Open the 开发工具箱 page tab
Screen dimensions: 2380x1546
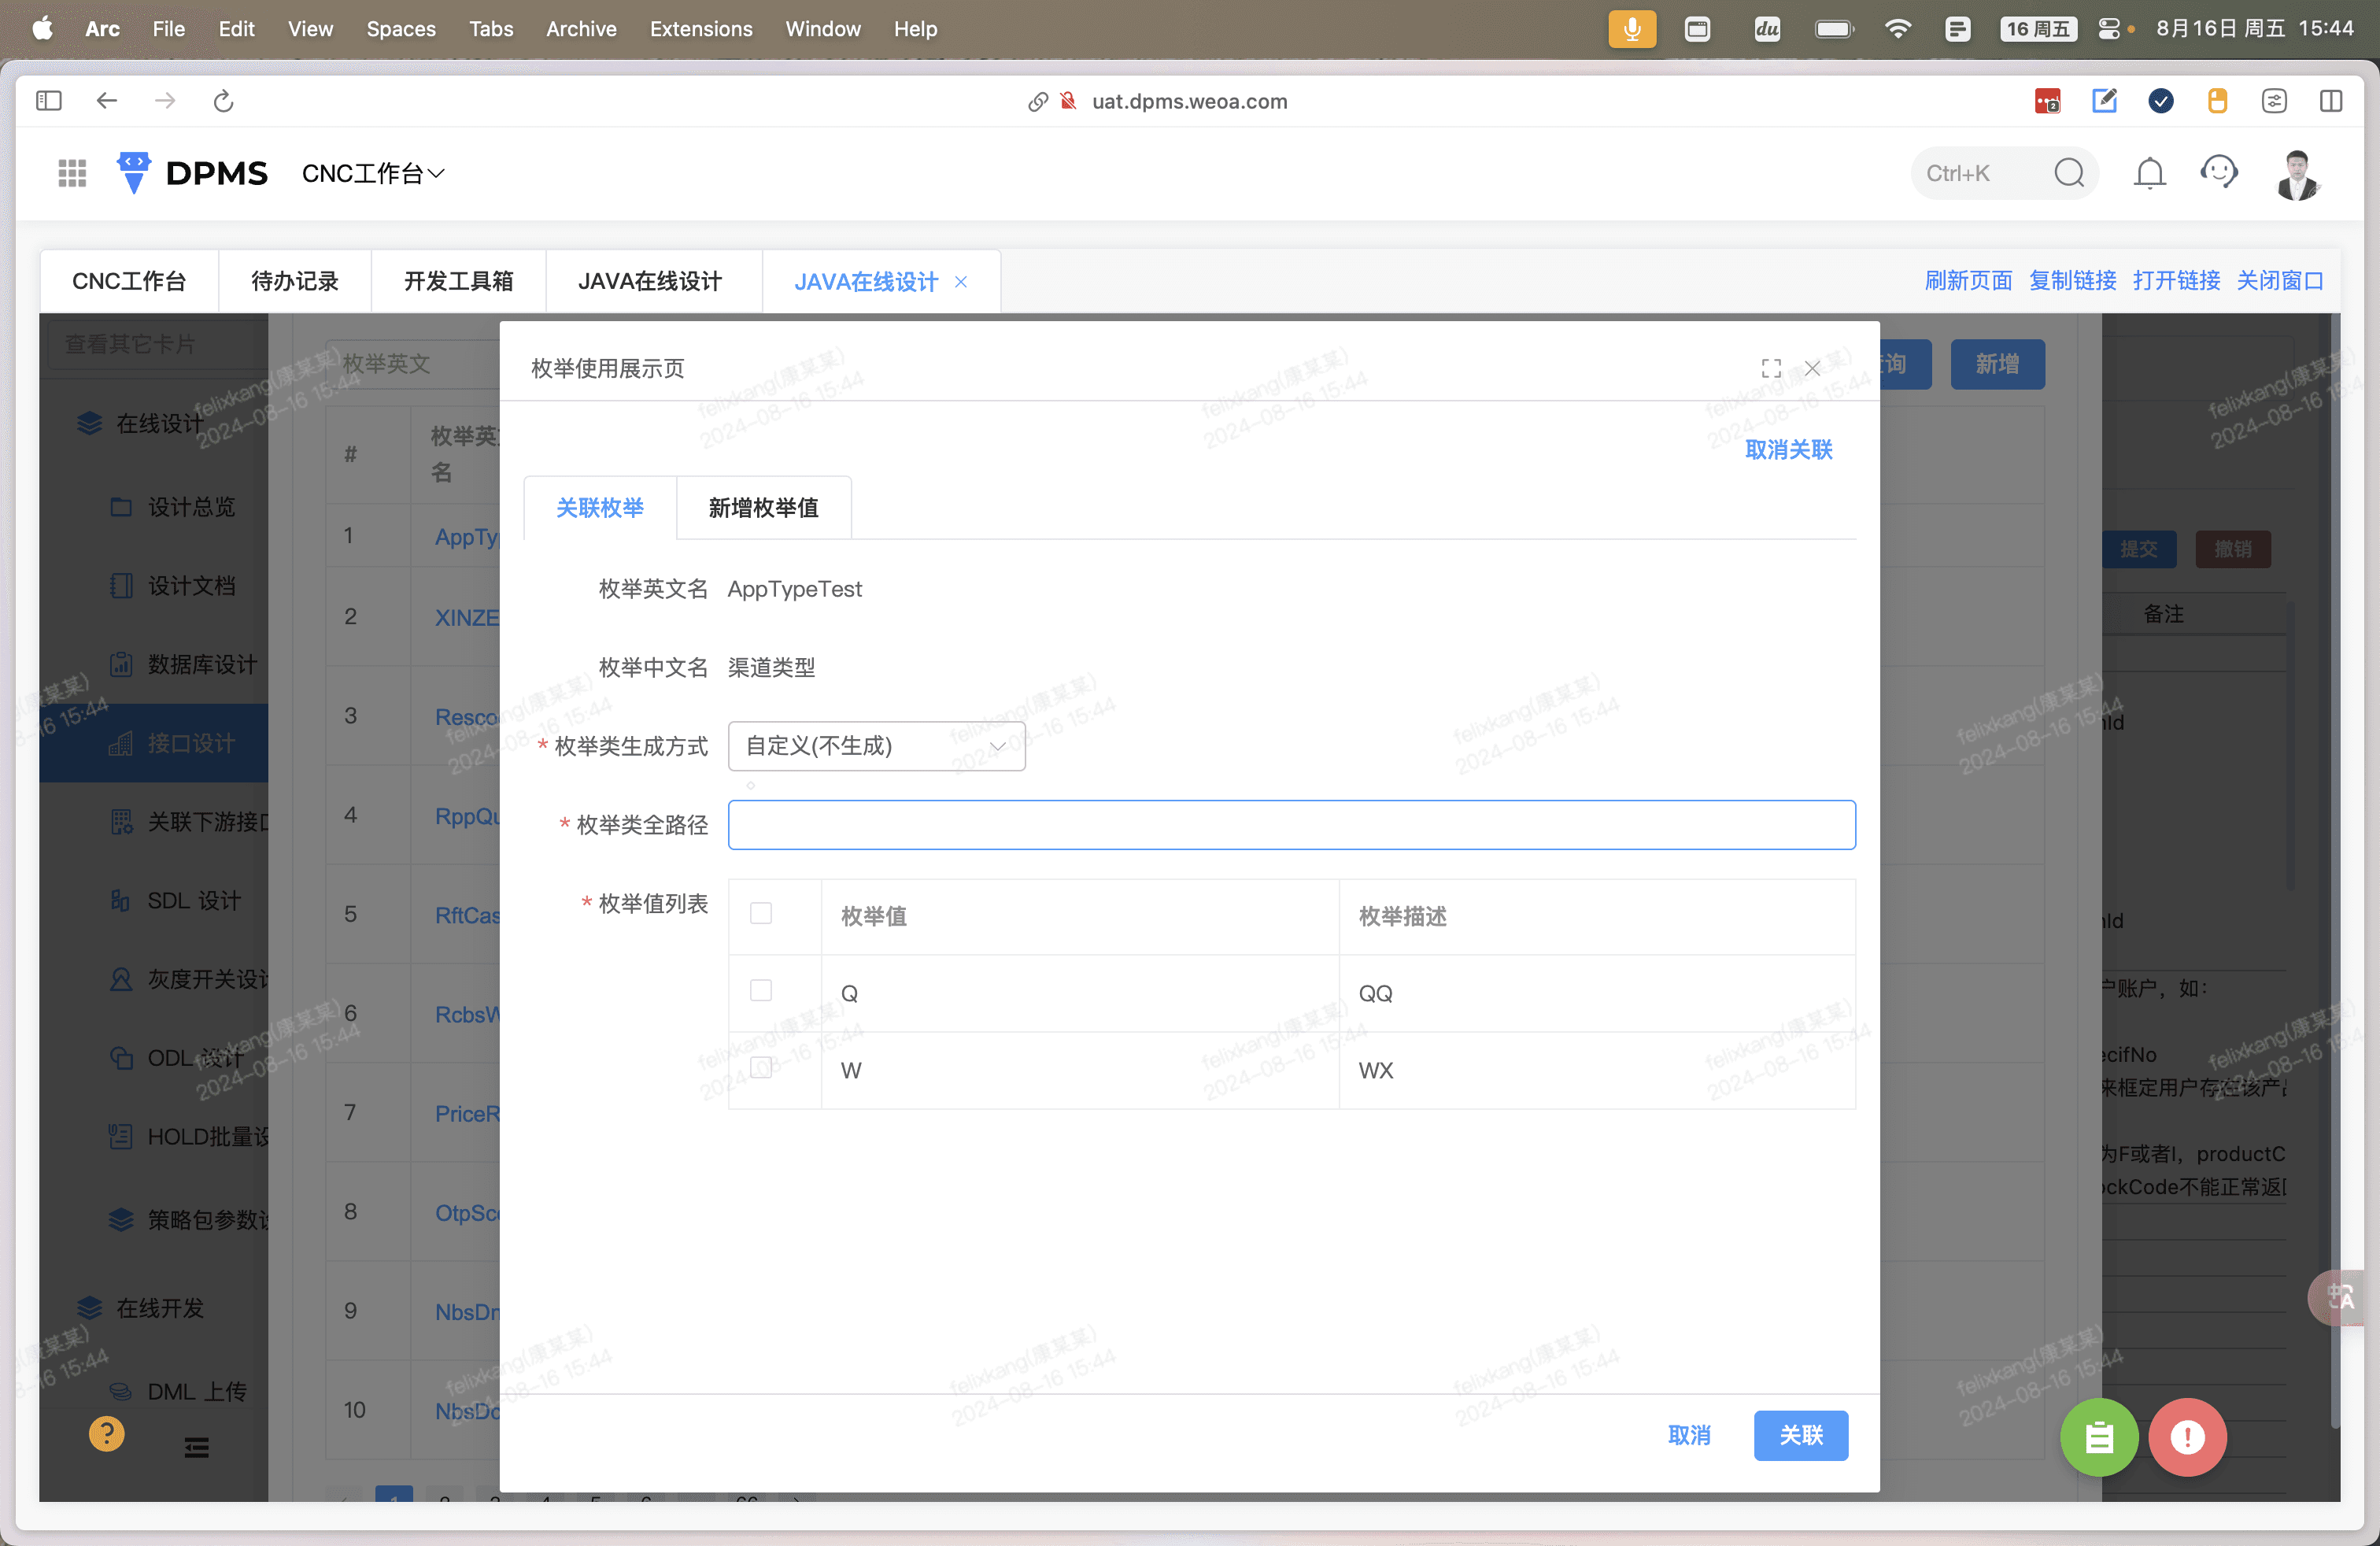tap(459, 282)
